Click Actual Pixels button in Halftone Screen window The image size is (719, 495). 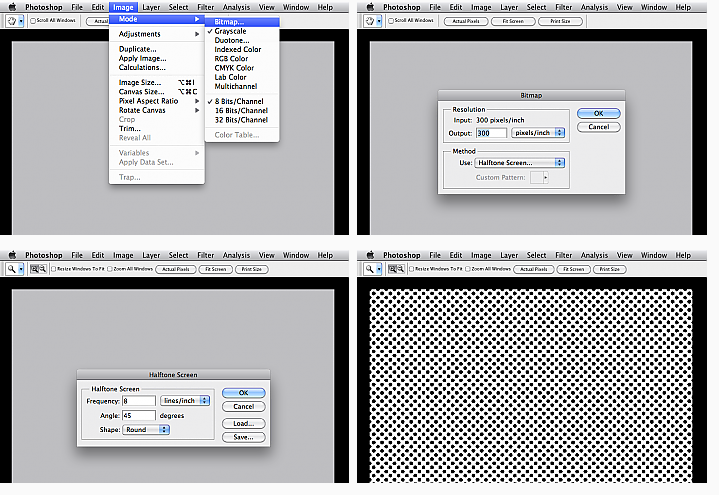176,269
